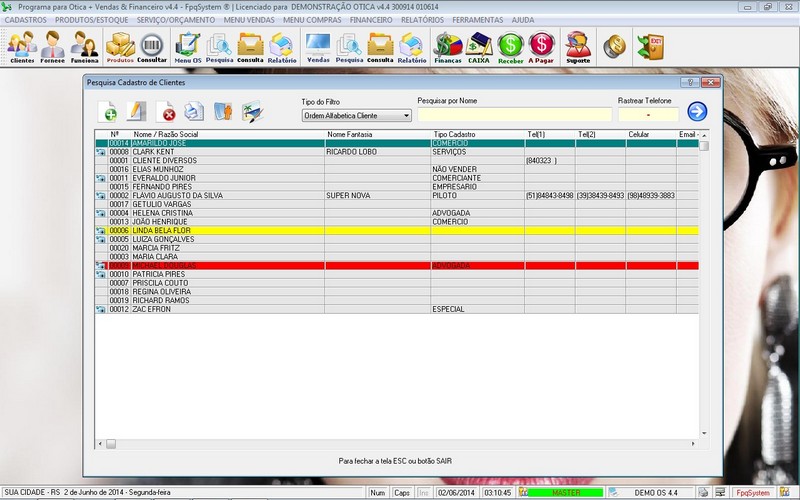Screen dimensions: 800x500
Task: Open the RELATÓRIOS menu
Action: click(422, 20)
